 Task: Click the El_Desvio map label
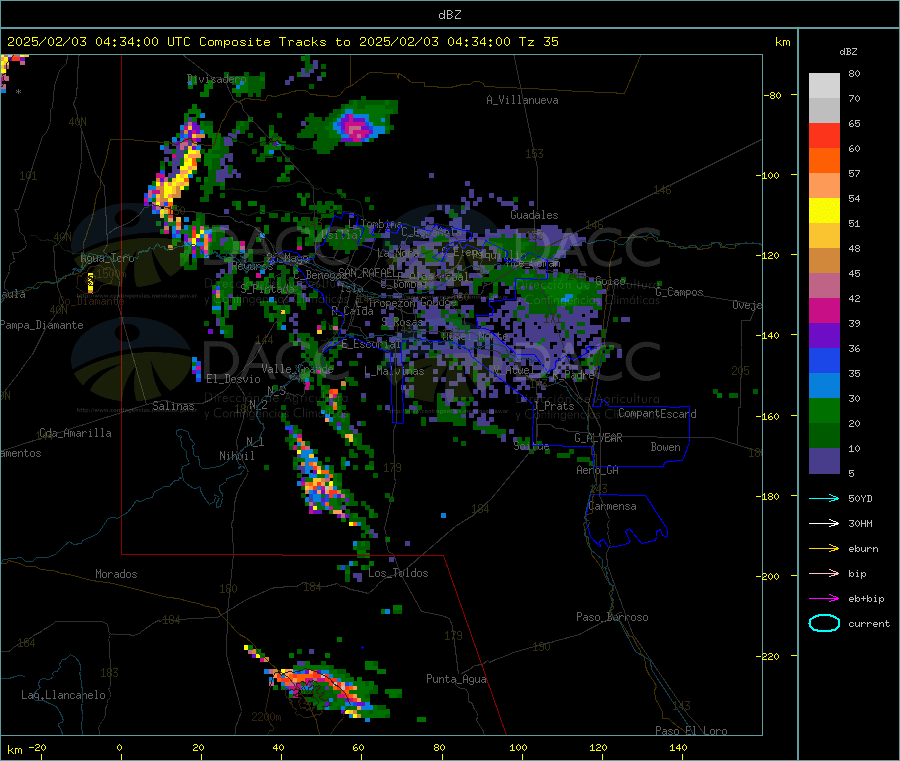click(234, 379)
